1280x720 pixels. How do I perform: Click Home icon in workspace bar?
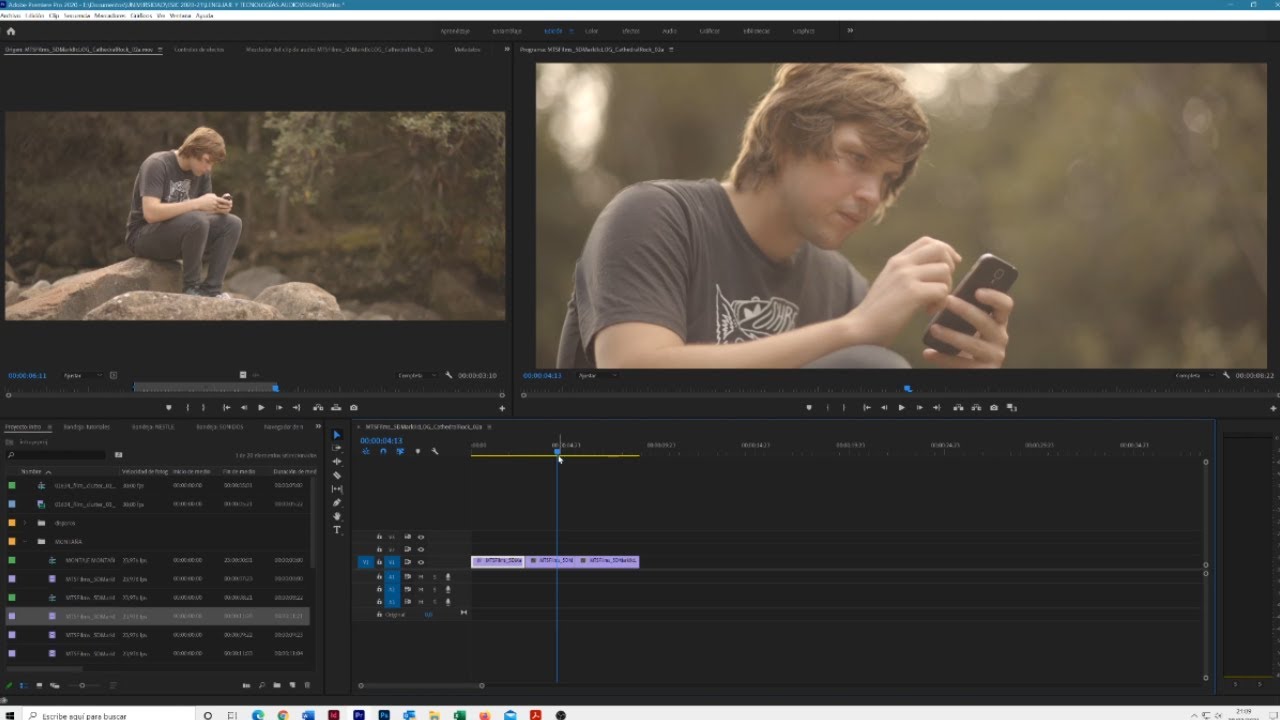[x=11, y=31]
